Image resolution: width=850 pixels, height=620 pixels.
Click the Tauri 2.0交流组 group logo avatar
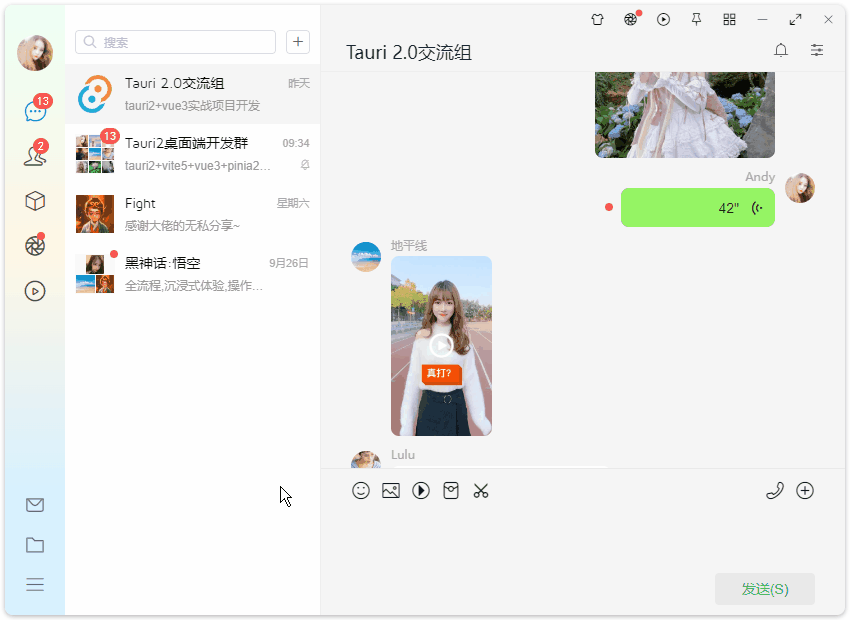95,94
